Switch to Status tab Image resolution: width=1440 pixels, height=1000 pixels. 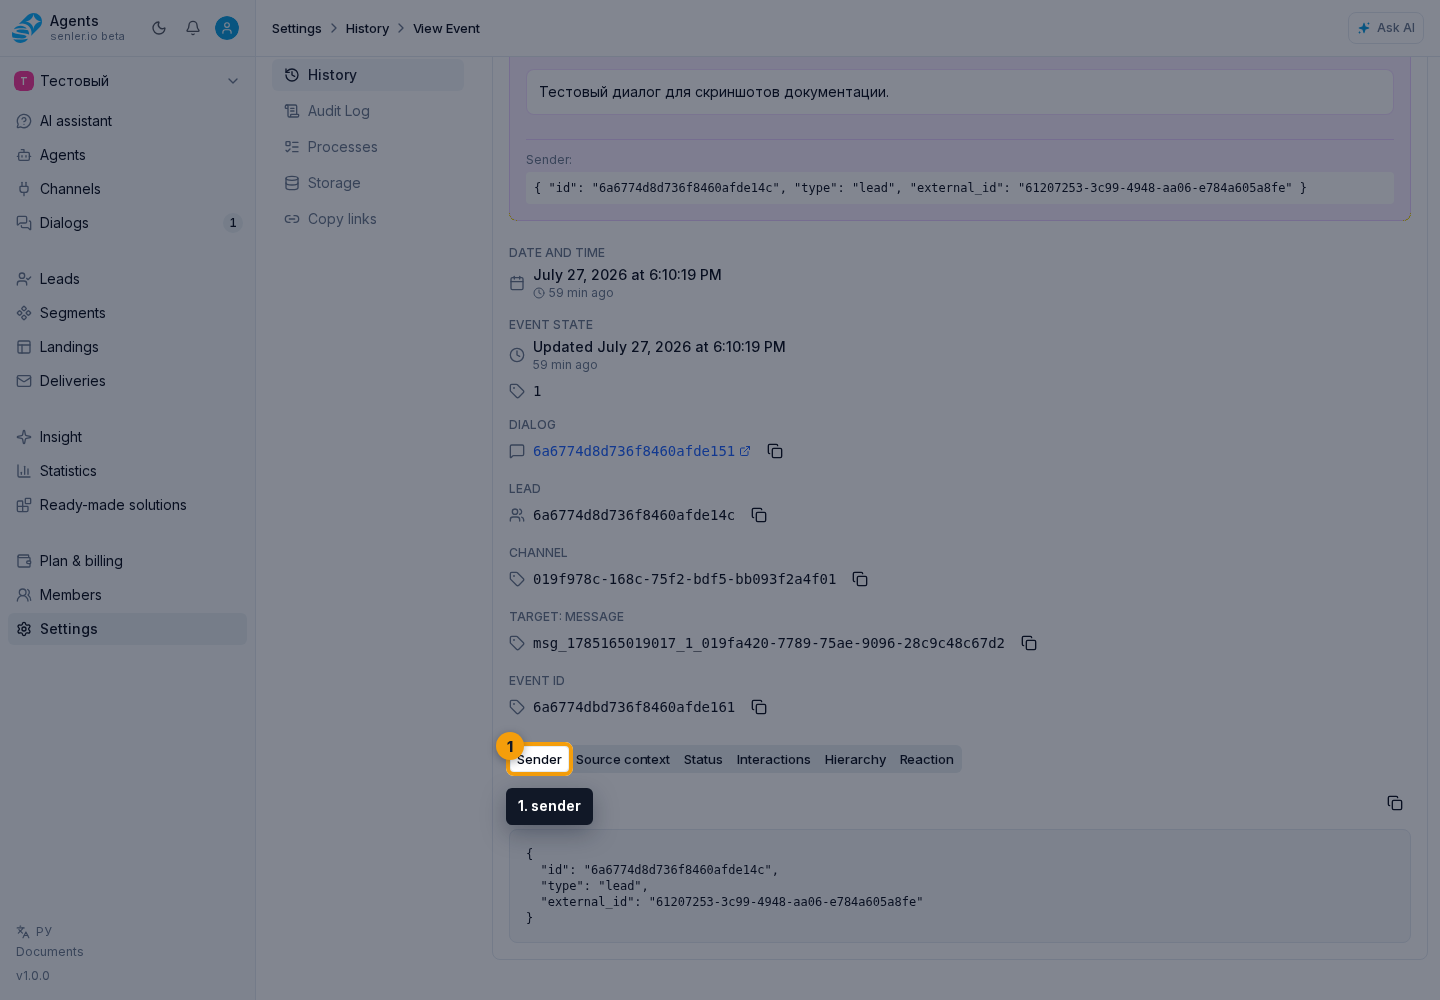click(x=703, y=759)
